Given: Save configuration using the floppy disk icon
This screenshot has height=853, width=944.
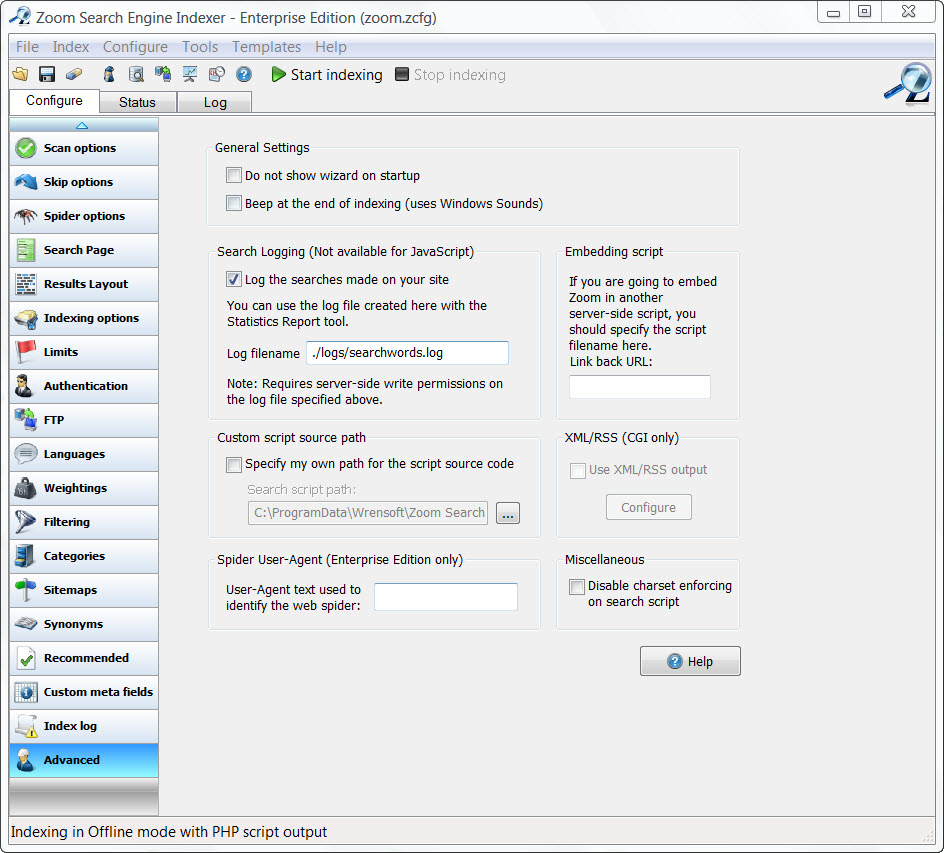Looking at the screenshot, I should [47, 74].
